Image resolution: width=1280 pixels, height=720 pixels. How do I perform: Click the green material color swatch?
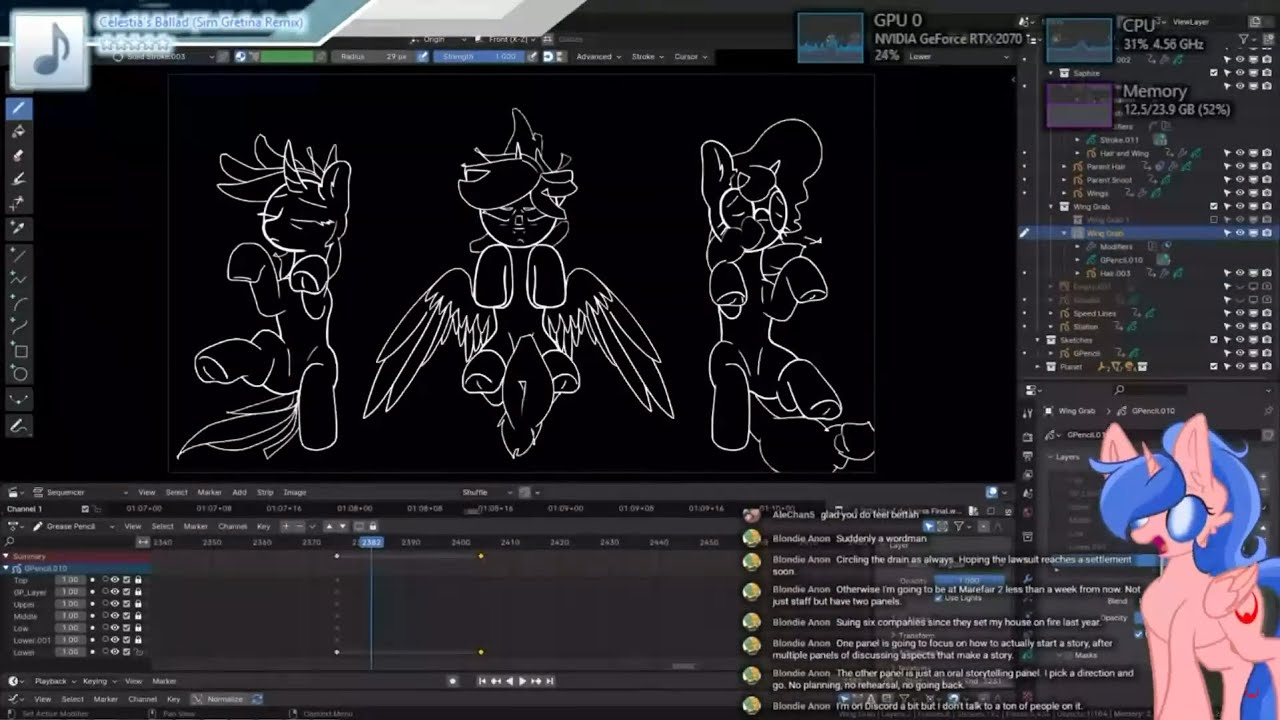point(286,57)
